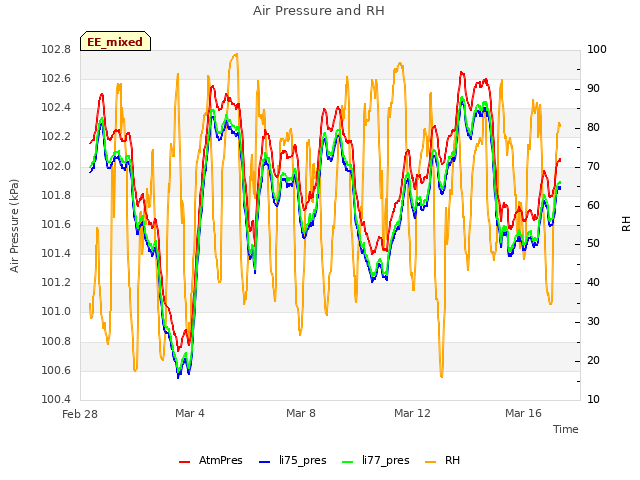Click the red AtmPres legend color marker
This screenshot has width=640, height=480.
184,462
